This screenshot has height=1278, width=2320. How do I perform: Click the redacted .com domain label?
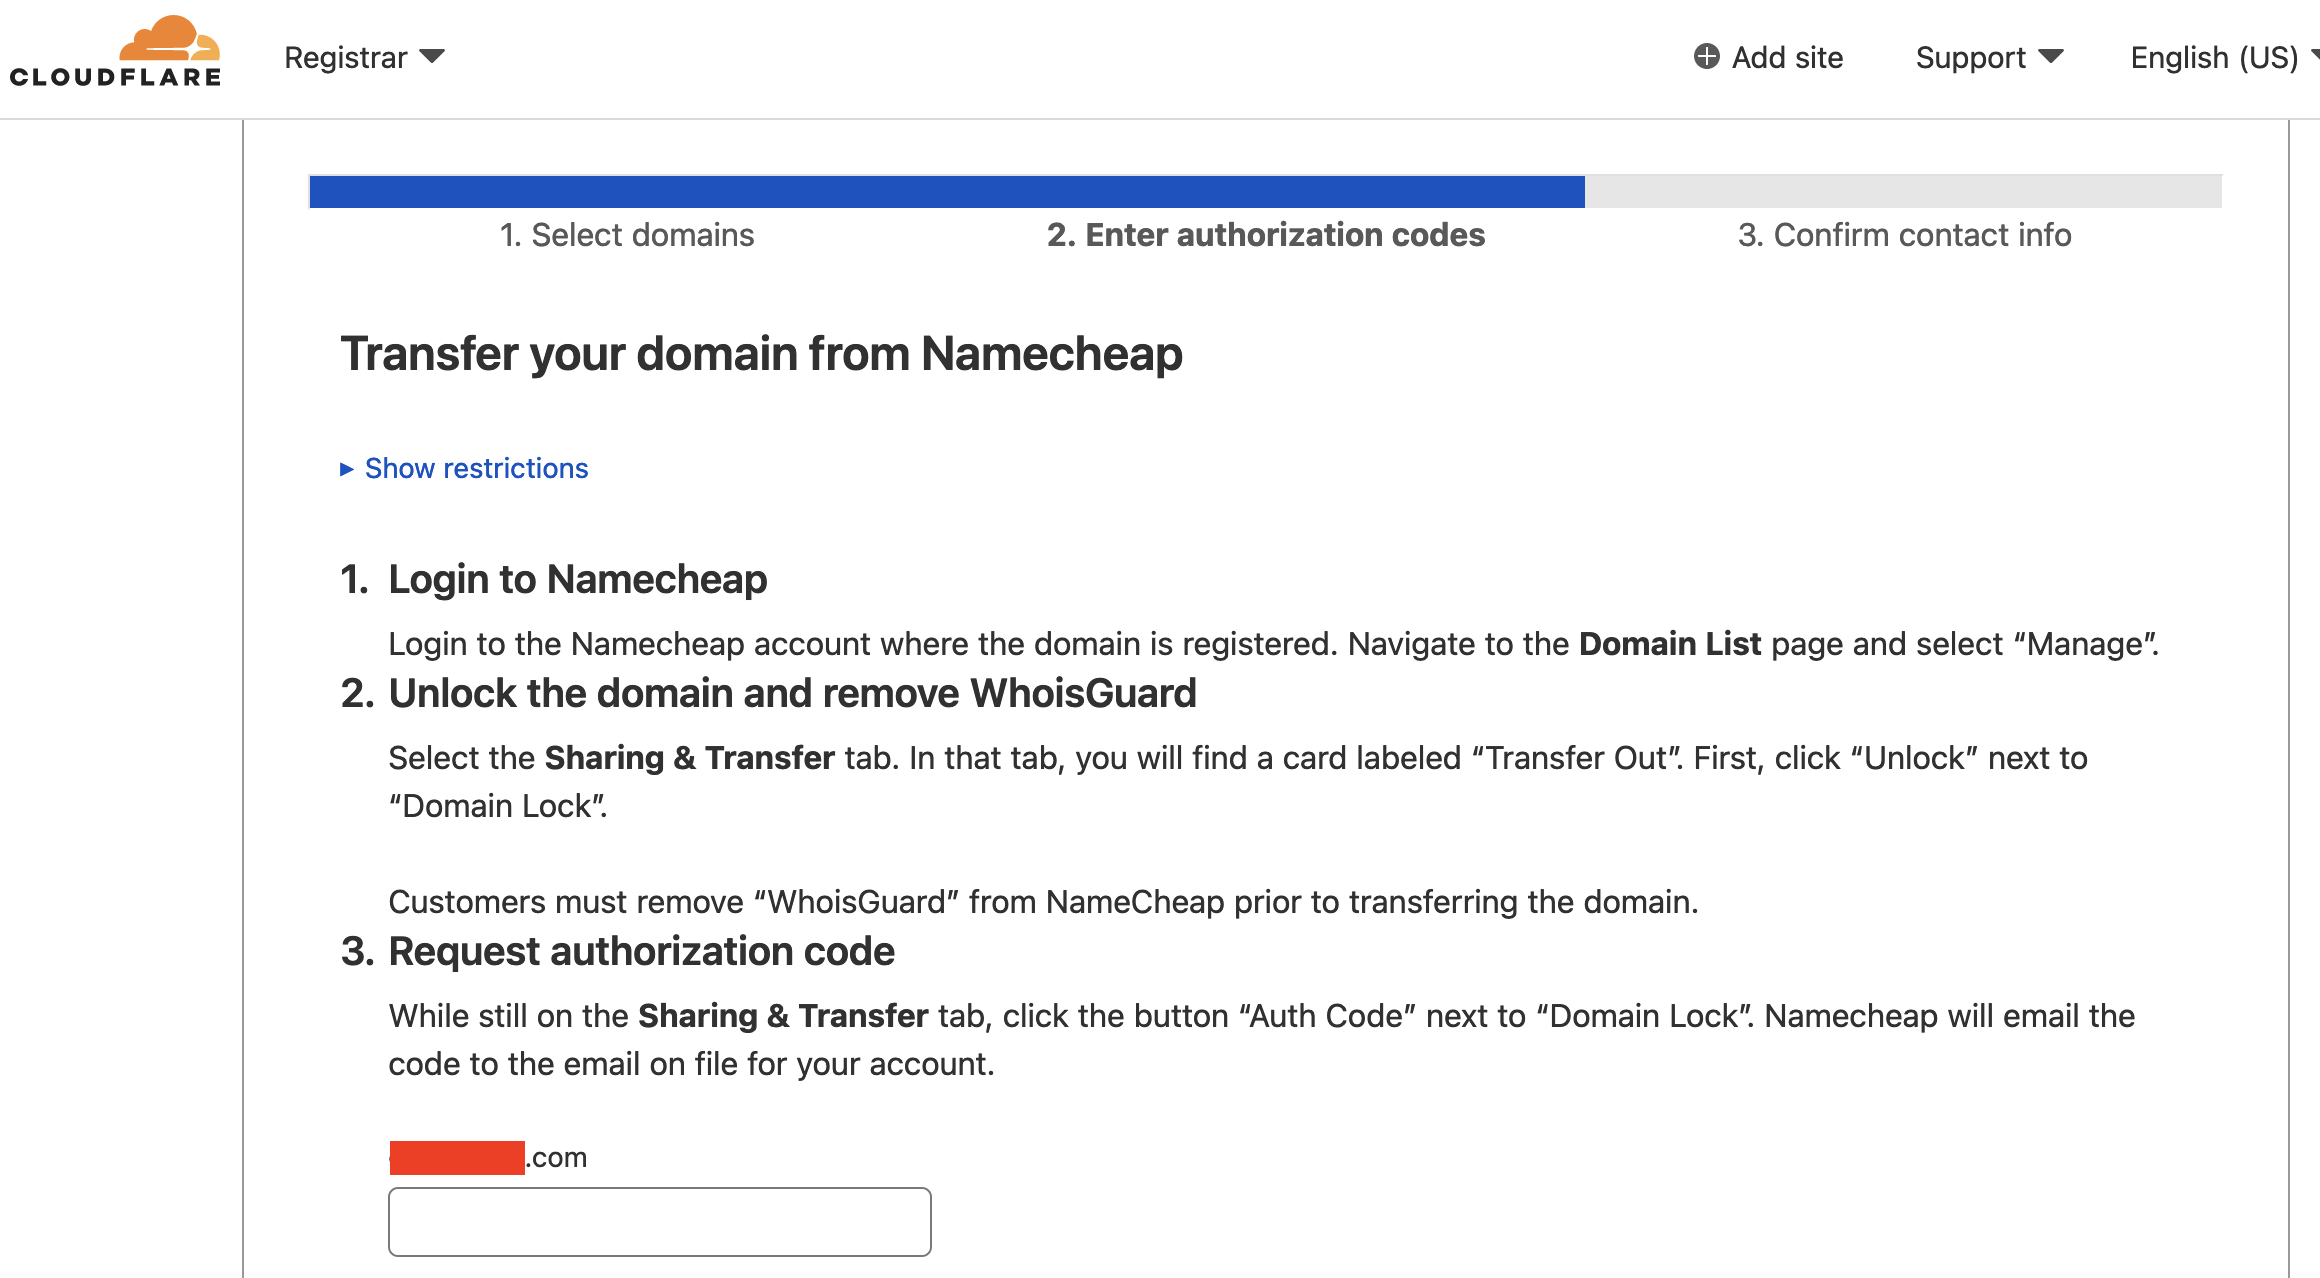pyautogui.click(x=488, y=1157)
